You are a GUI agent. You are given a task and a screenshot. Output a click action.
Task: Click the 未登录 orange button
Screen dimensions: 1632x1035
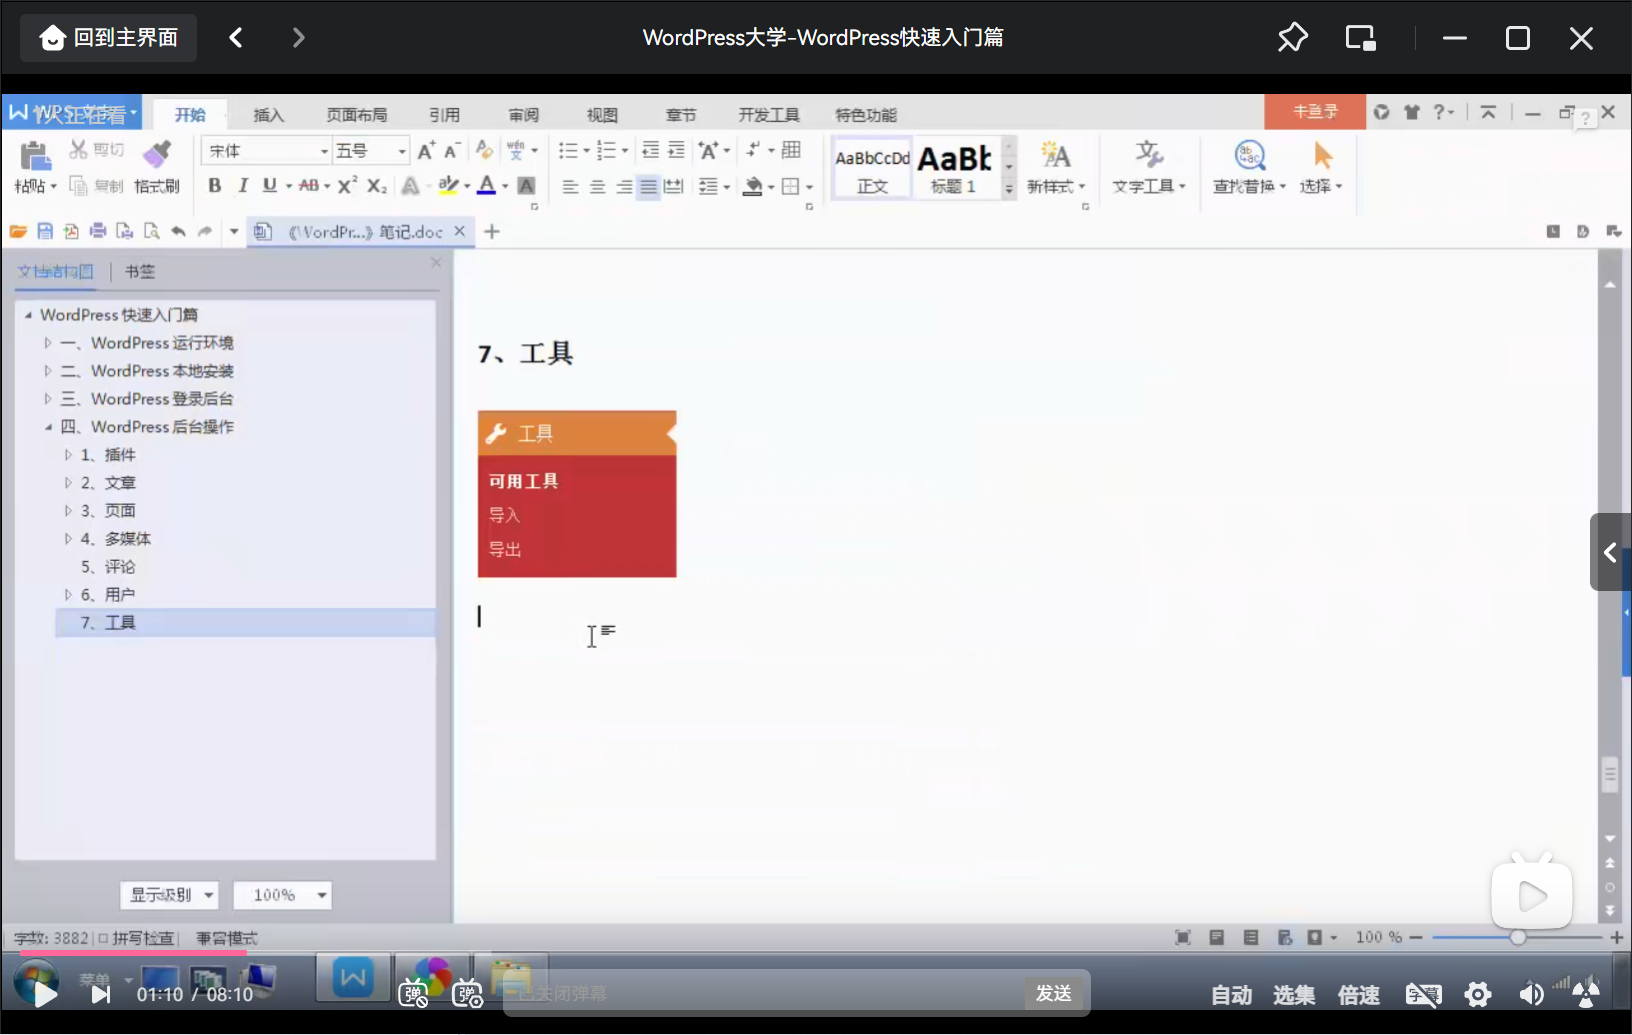(1315, 112)
